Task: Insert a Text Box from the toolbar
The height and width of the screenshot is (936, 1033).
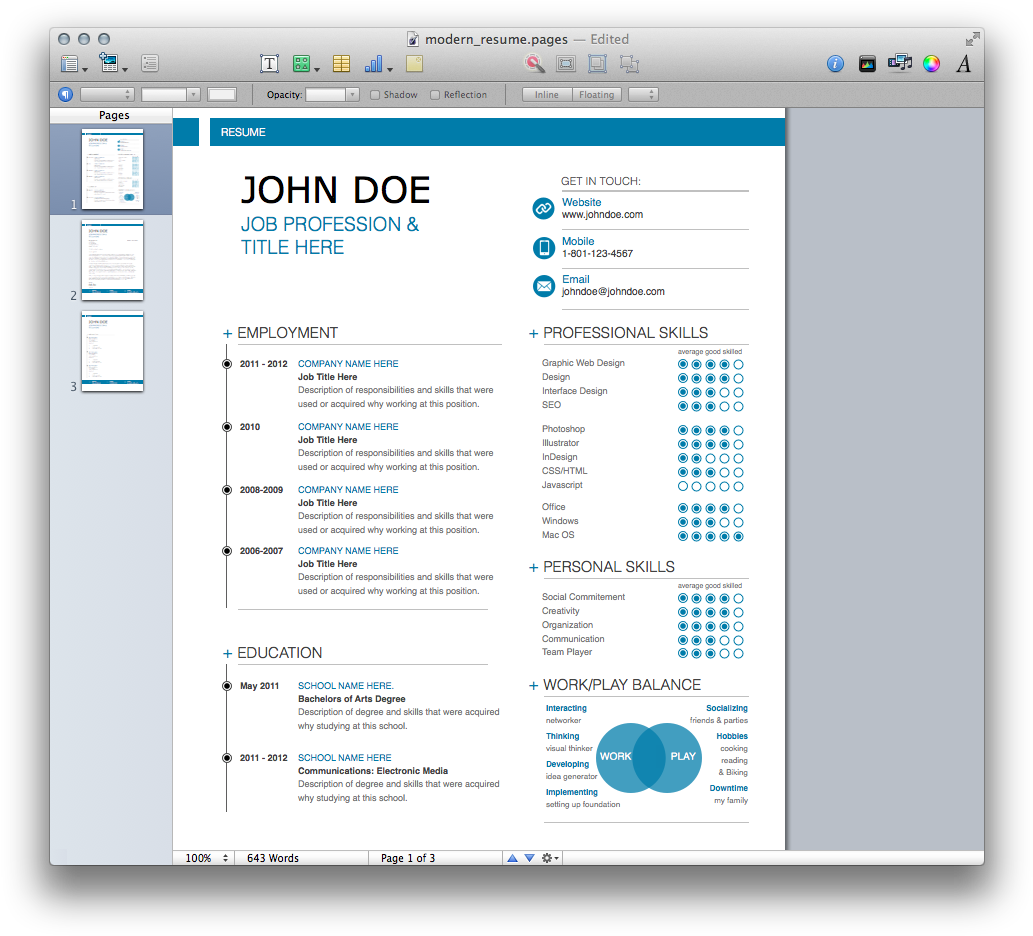Action: 269,64
